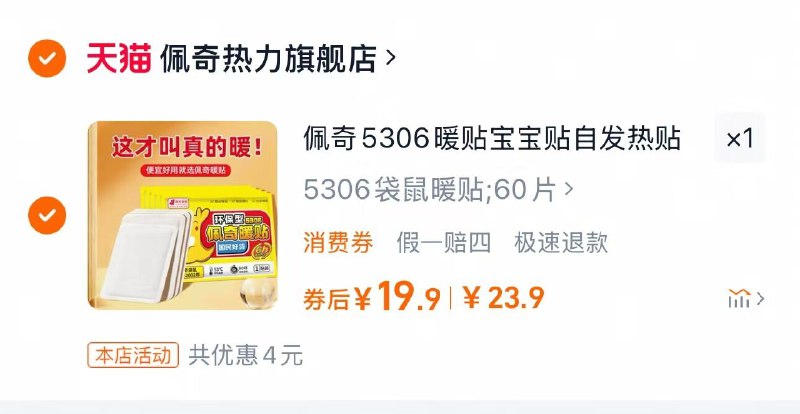Open the price trend chart icon

point(739,299)
